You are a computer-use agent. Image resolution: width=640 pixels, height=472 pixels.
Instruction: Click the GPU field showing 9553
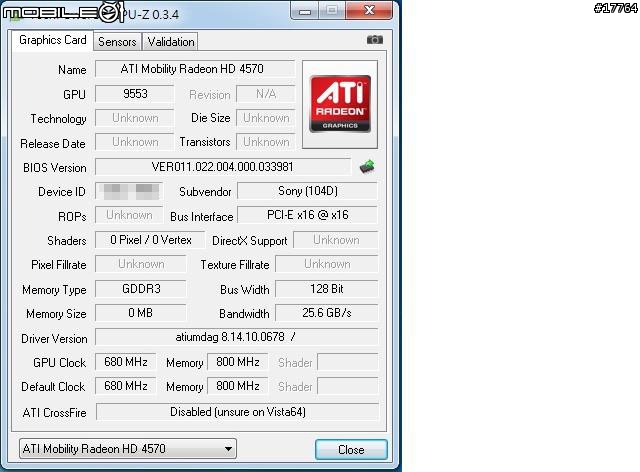(x=135, y=94)
